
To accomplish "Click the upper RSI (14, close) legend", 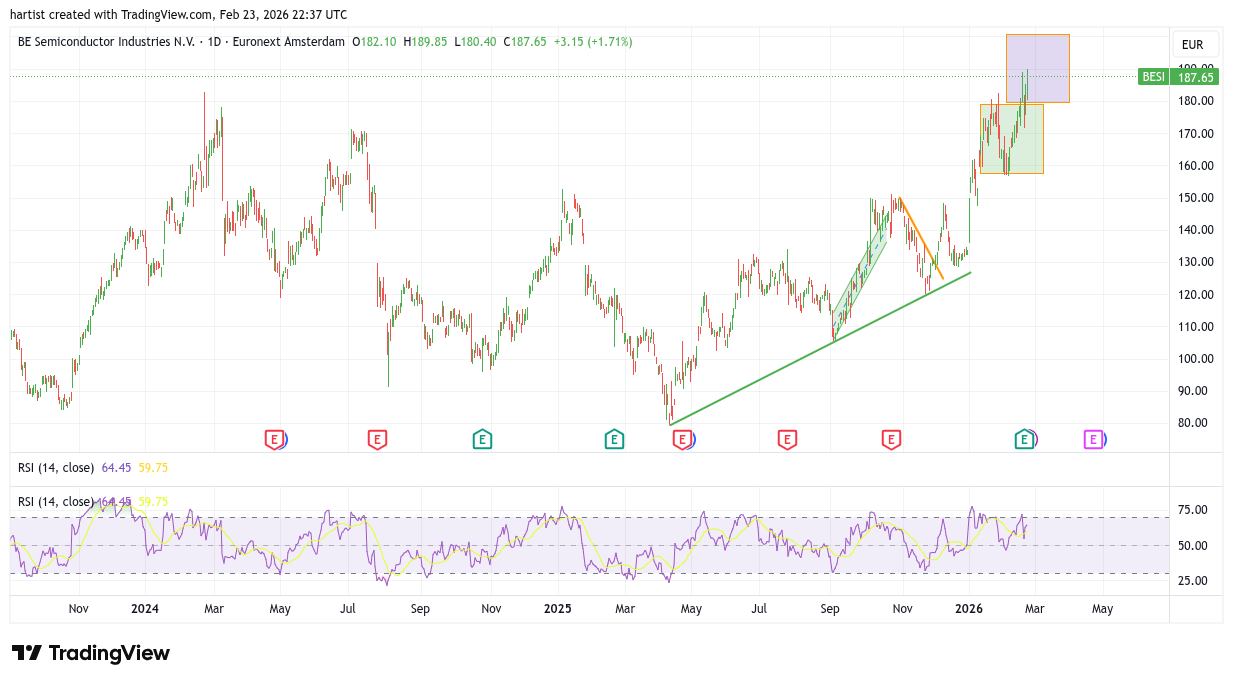I will pyautogui.click(x=56, y=468).
